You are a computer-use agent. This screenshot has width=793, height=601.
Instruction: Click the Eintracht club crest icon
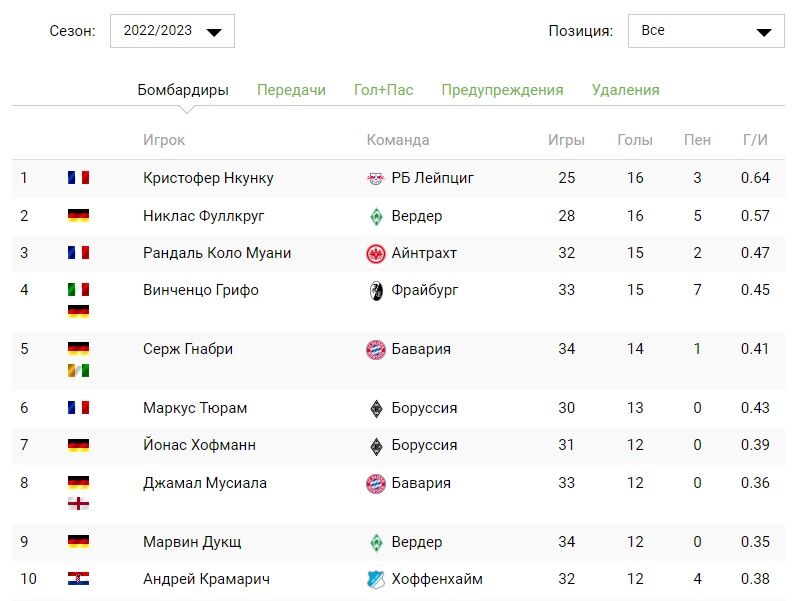click(376, 254)
